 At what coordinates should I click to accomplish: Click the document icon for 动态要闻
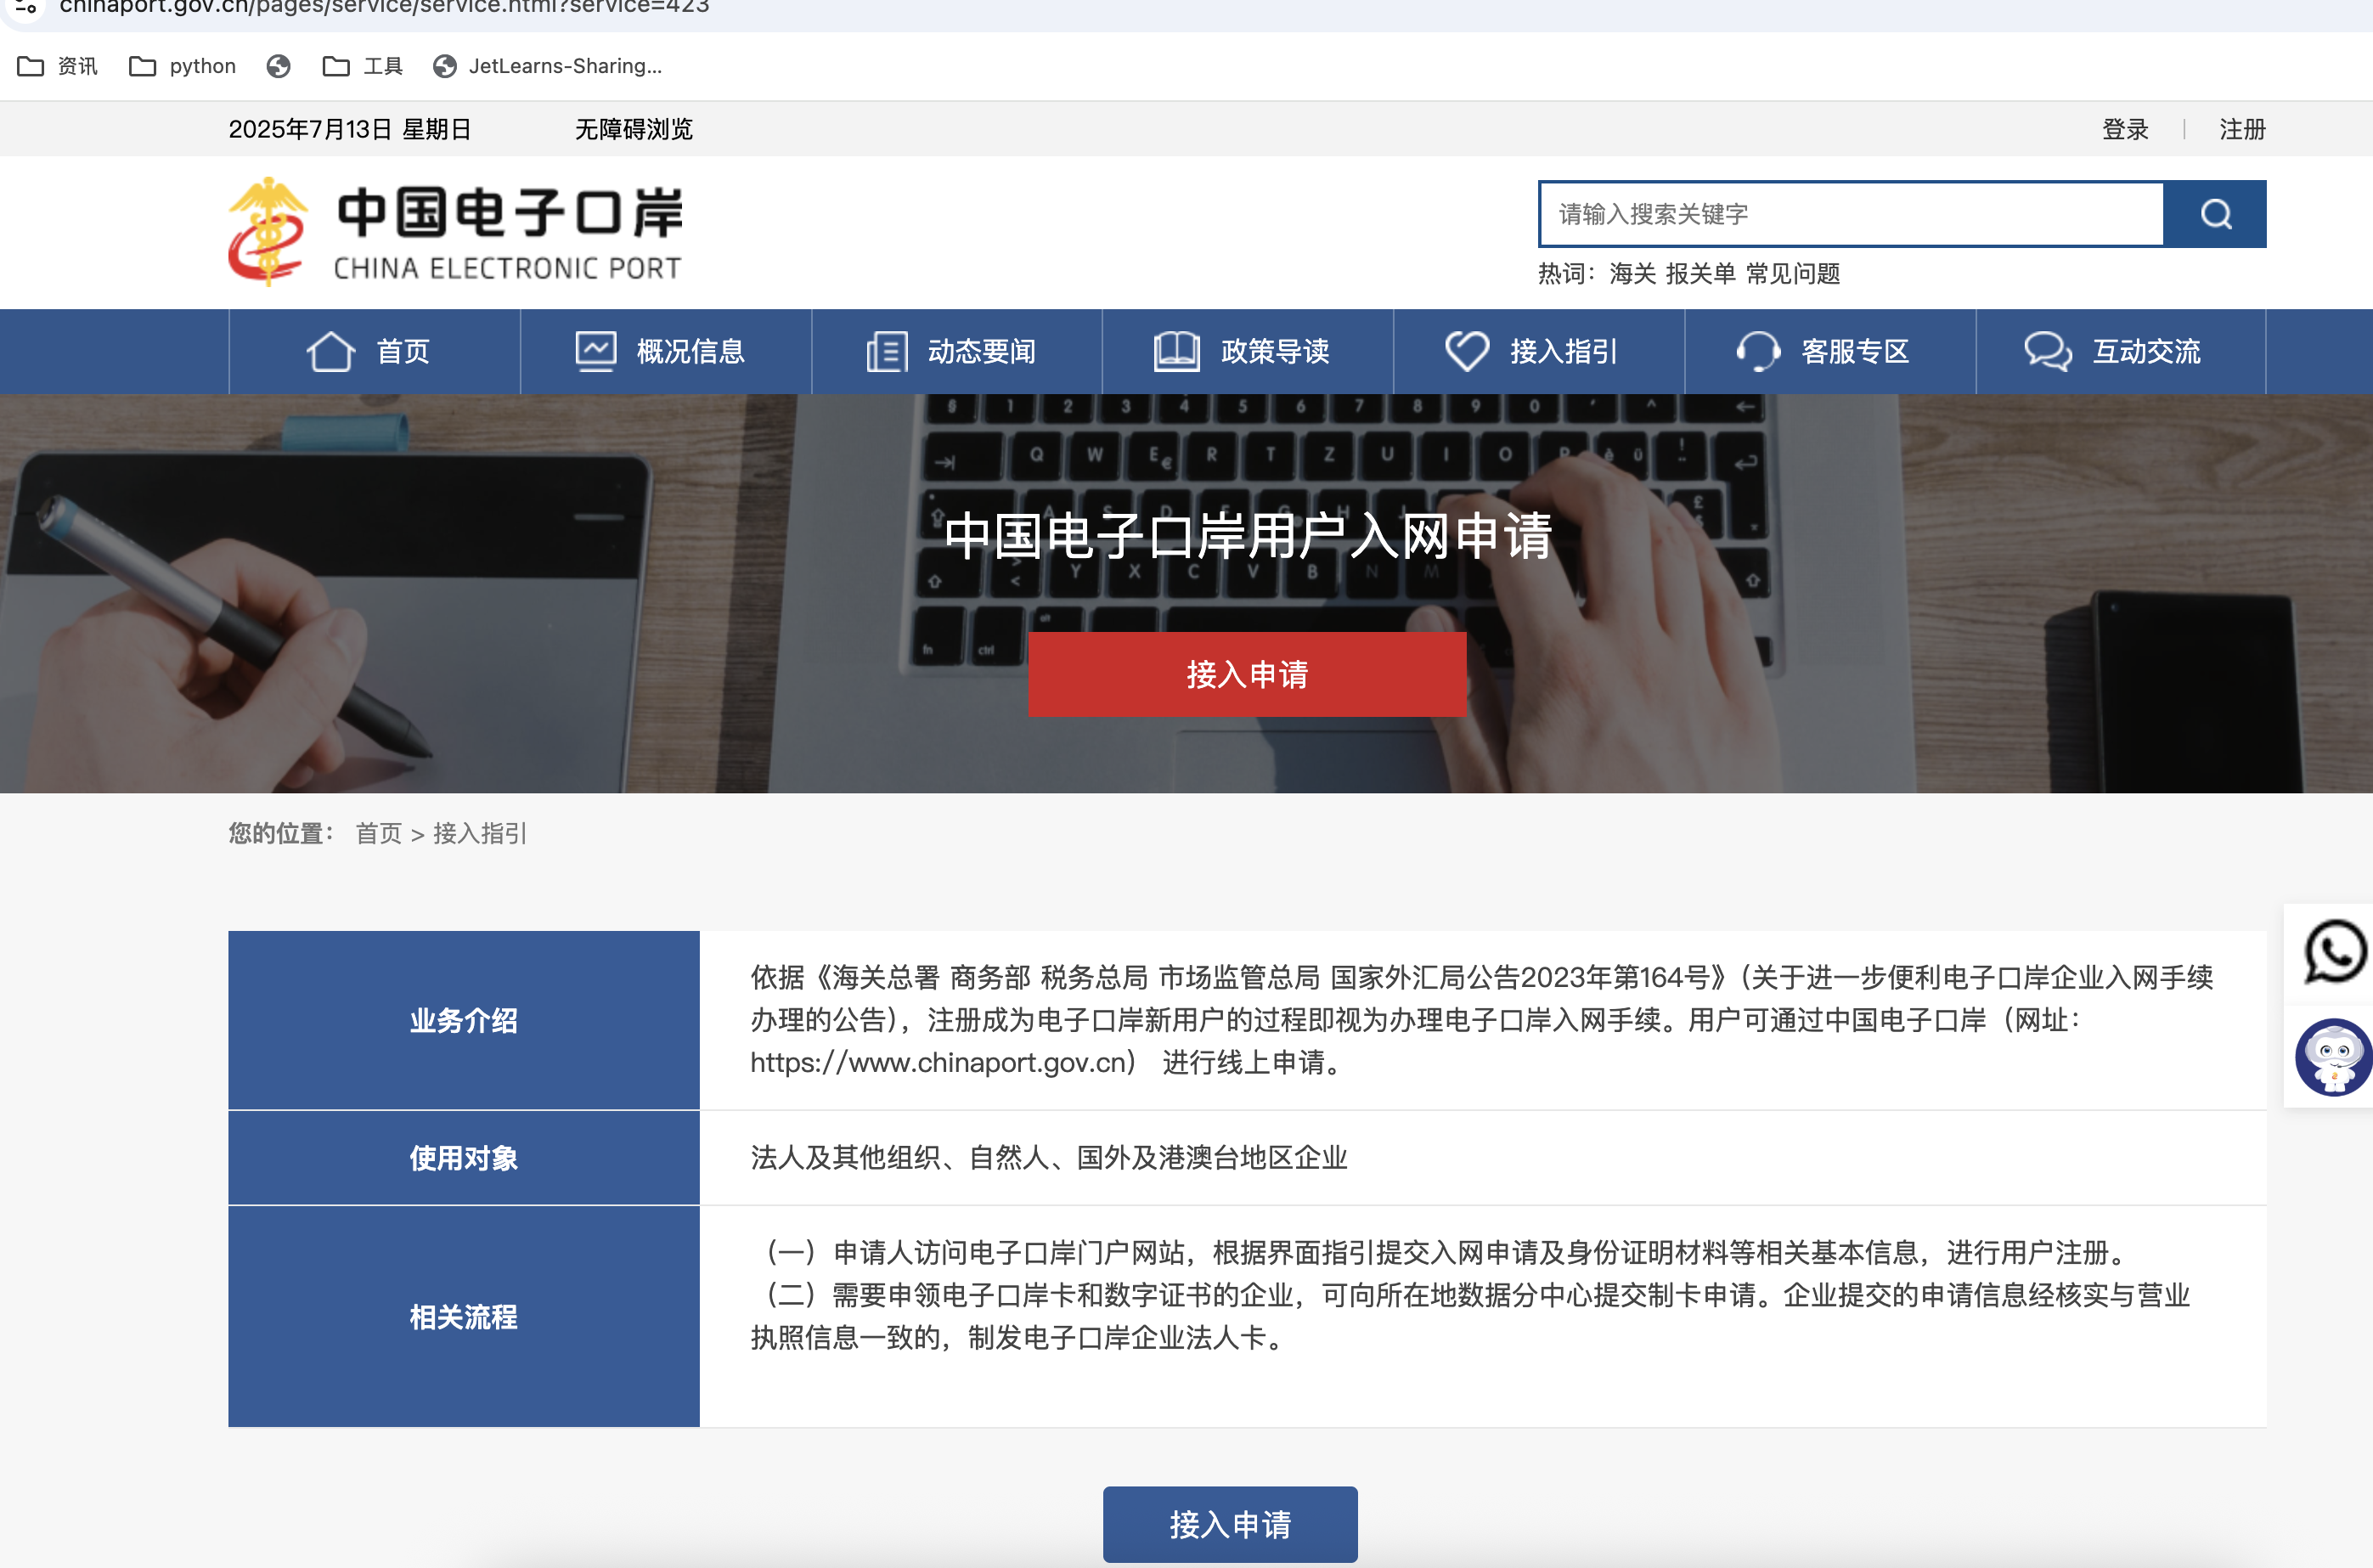885,351
